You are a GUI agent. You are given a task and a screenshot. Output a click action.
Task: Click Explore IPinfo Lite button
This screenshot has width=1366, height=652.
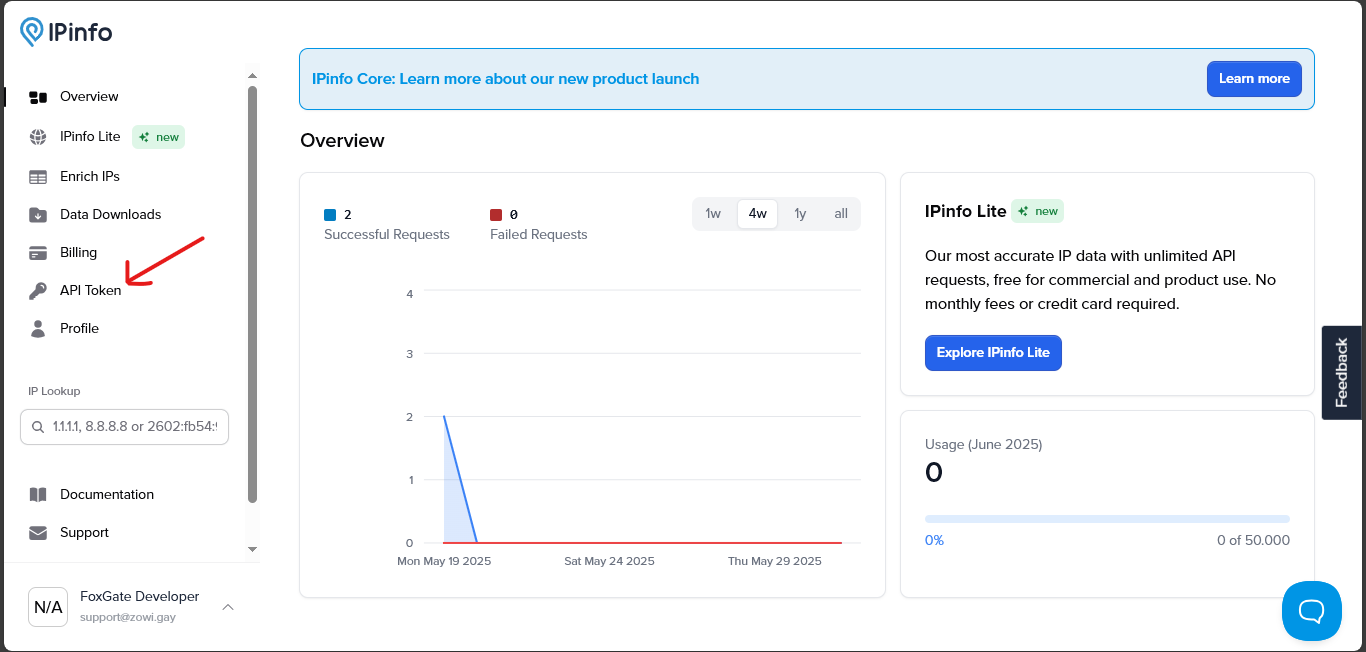(x=993, y=353)
